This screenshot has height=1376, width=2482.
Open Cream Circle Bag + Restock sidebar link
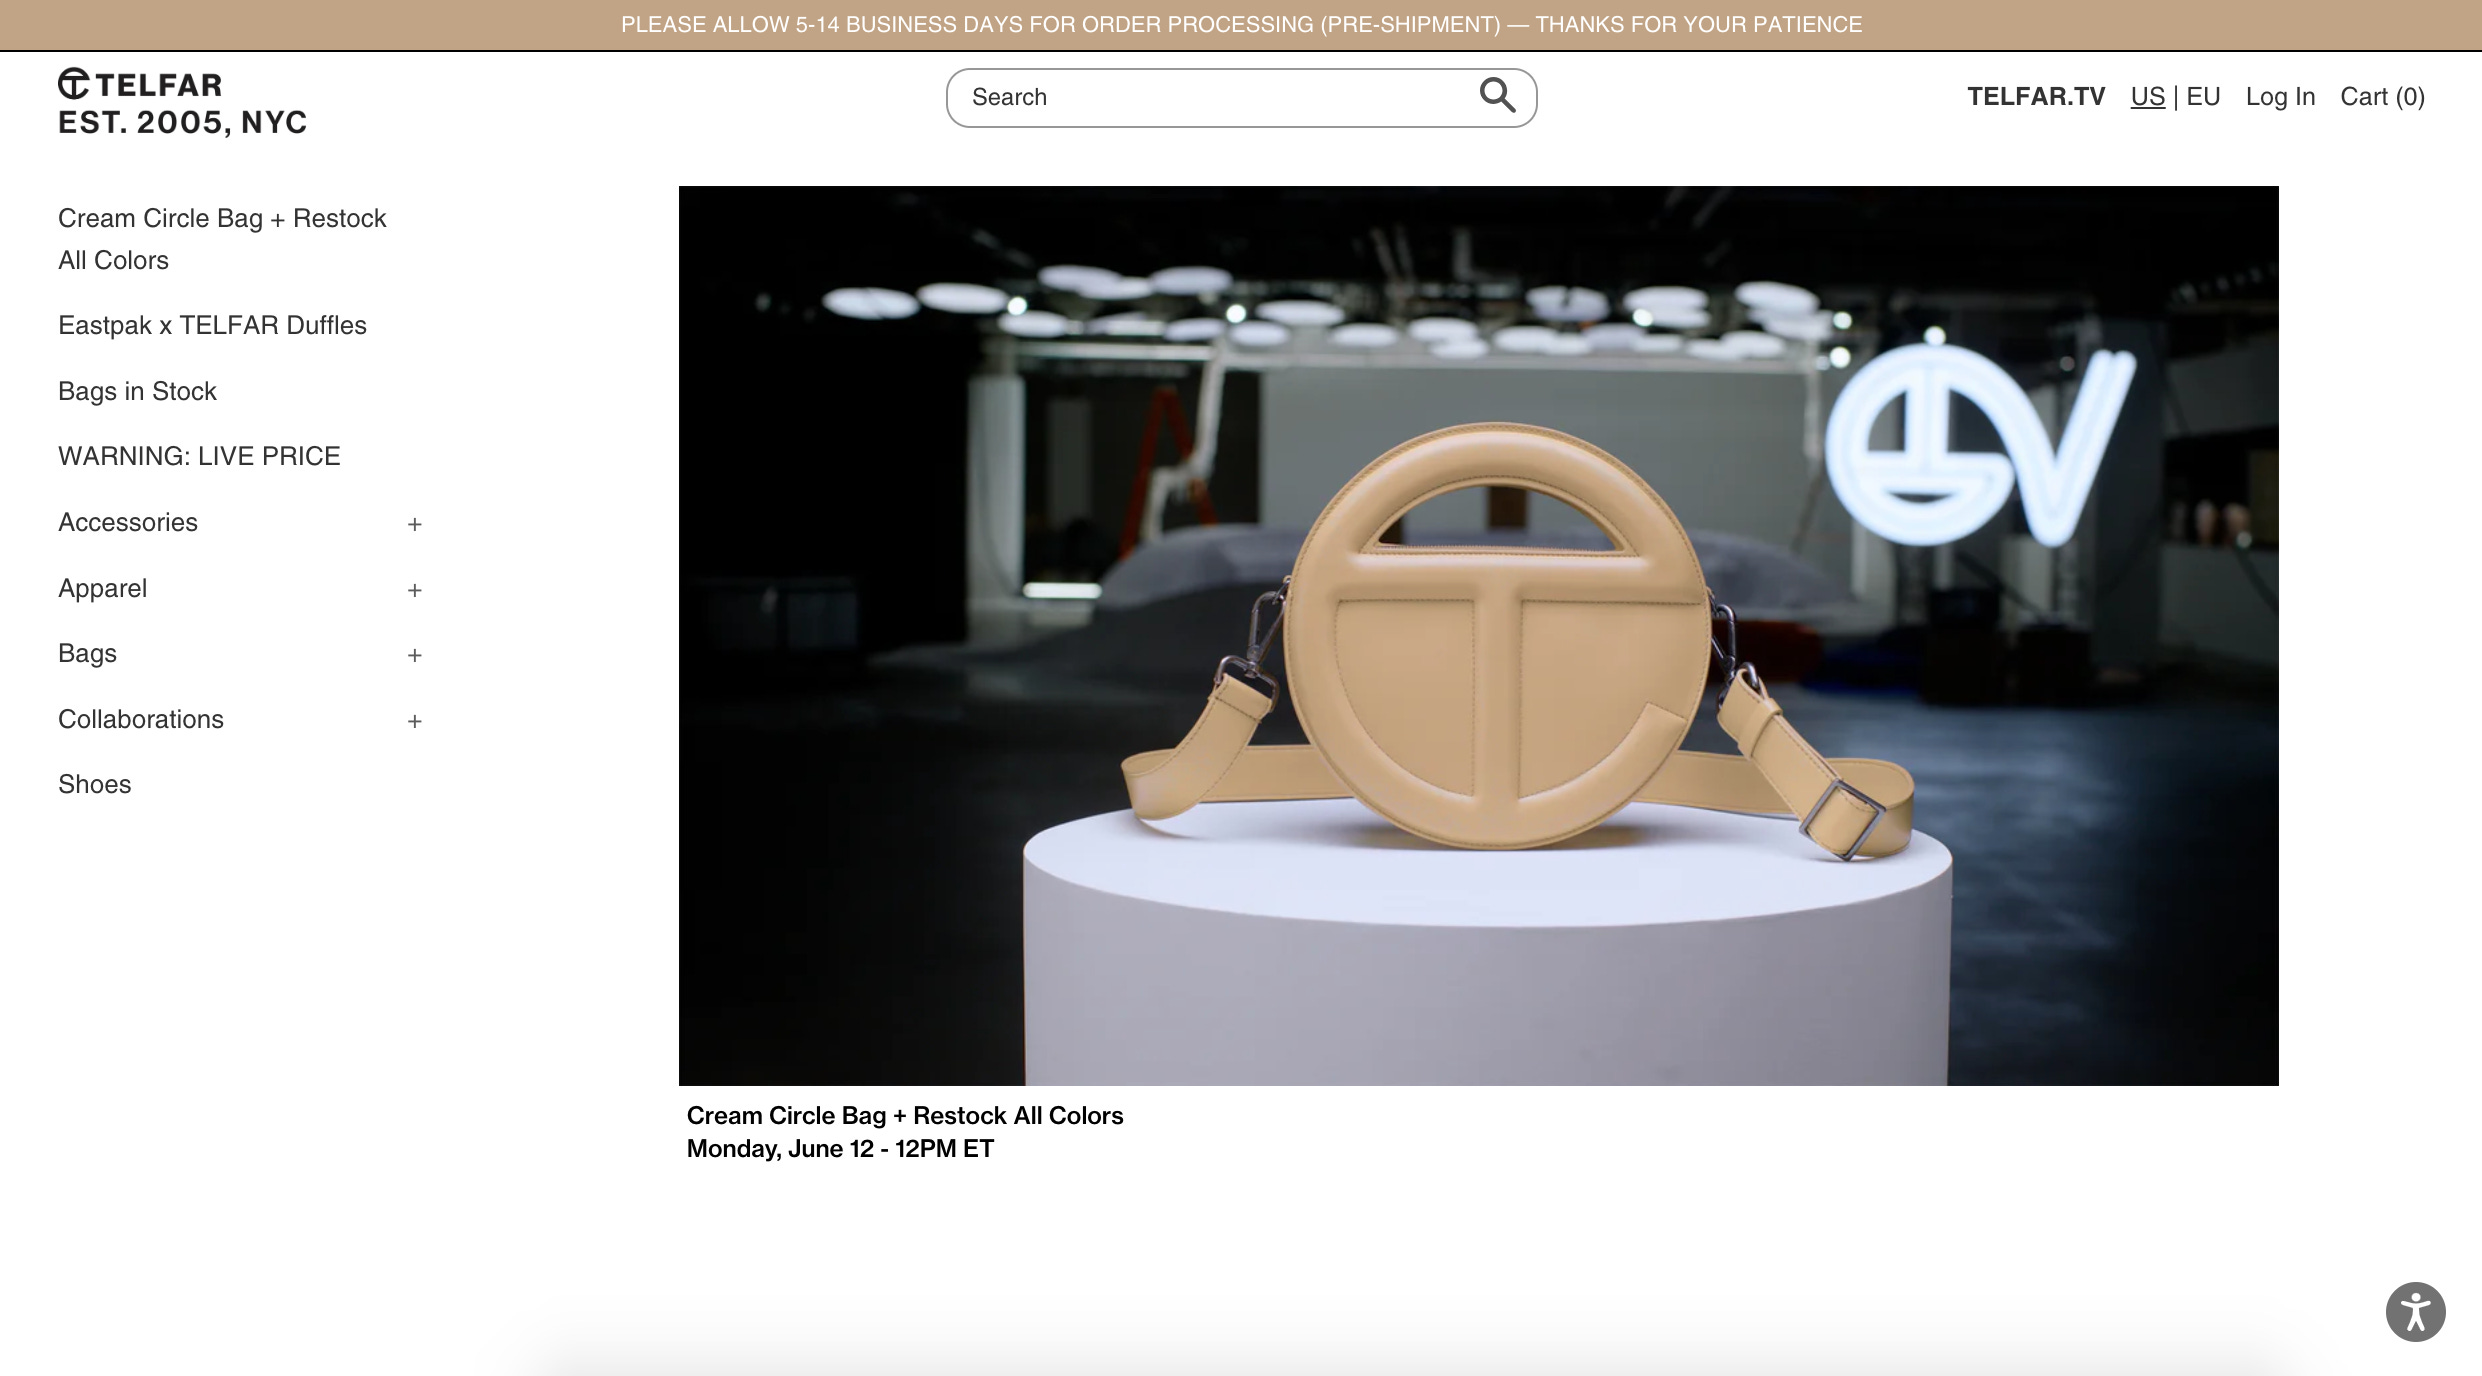pyautogui.click(x=222, y=239)
